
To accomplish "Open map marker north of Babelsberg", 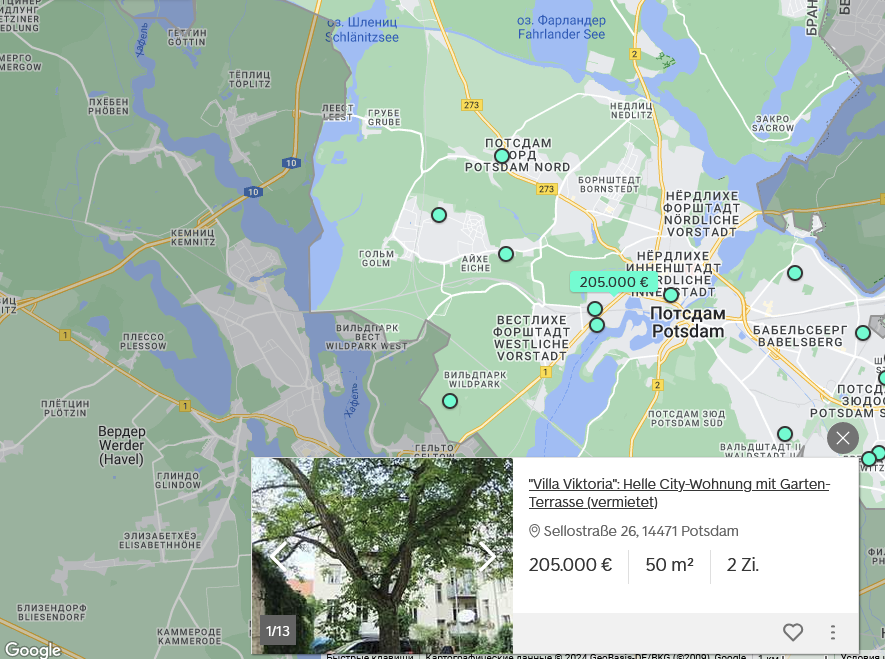I will (795, 273).
